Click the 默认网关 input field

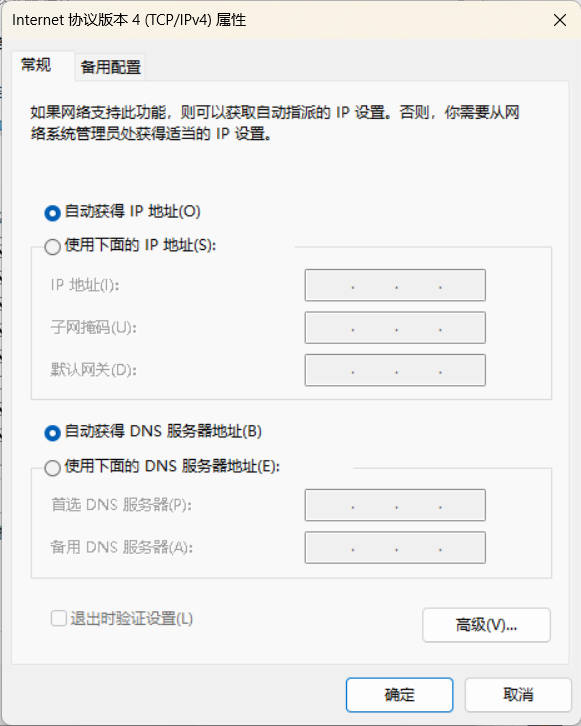coord(395,370)
